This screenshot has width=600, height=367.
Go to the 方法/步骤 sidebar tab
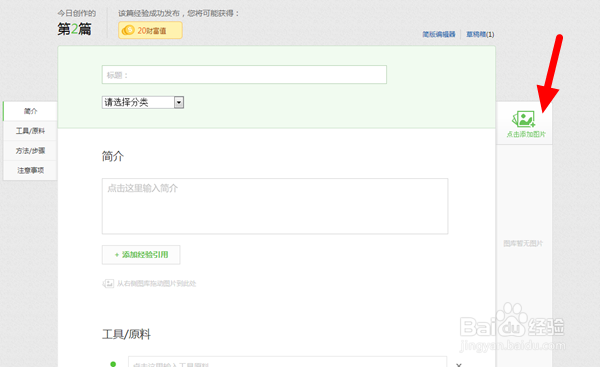pyautogui.click(x=30, y=151)
